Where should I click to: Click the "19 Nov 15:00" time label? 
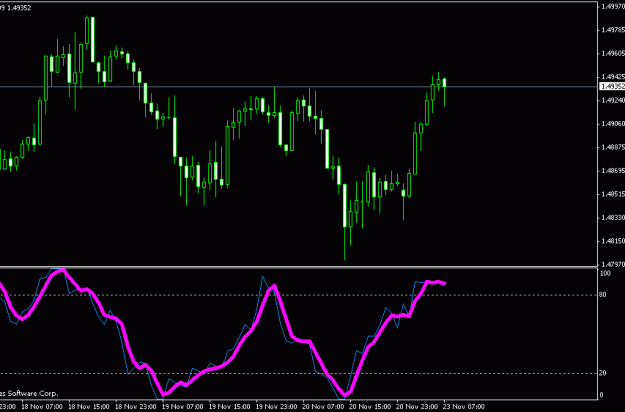point(230,407)
